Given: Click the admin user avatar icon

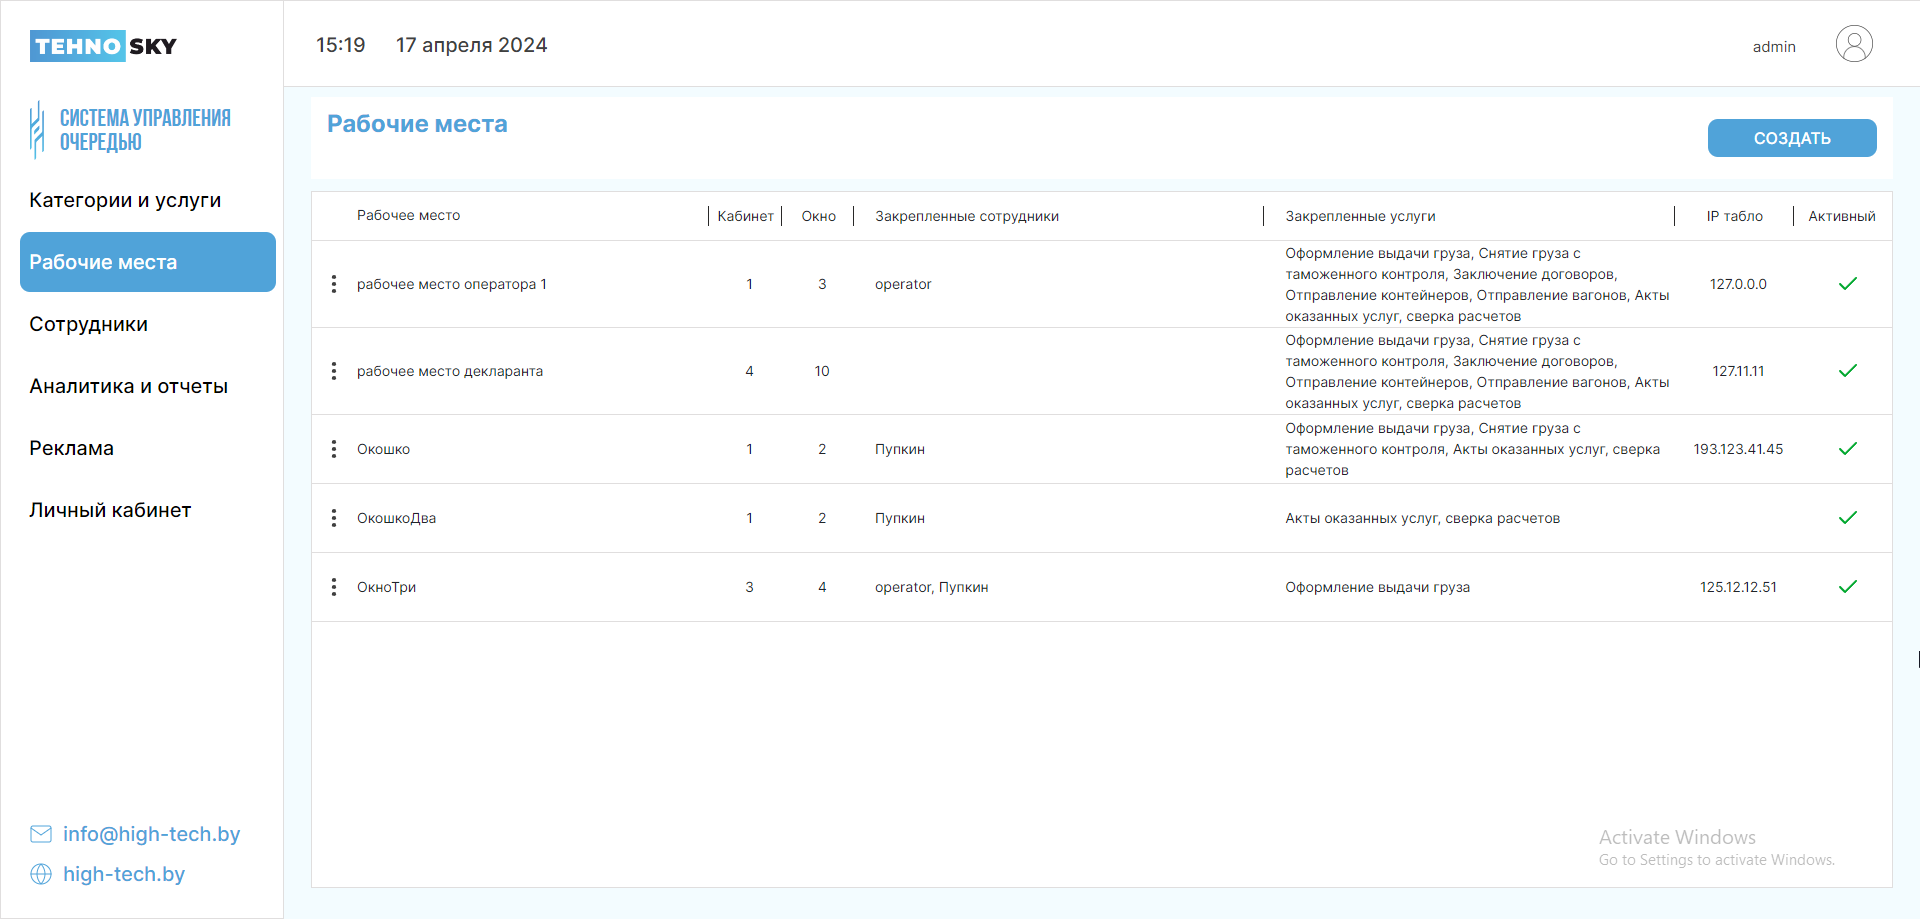Looking at the screenshot, I should coord(1853,45).
